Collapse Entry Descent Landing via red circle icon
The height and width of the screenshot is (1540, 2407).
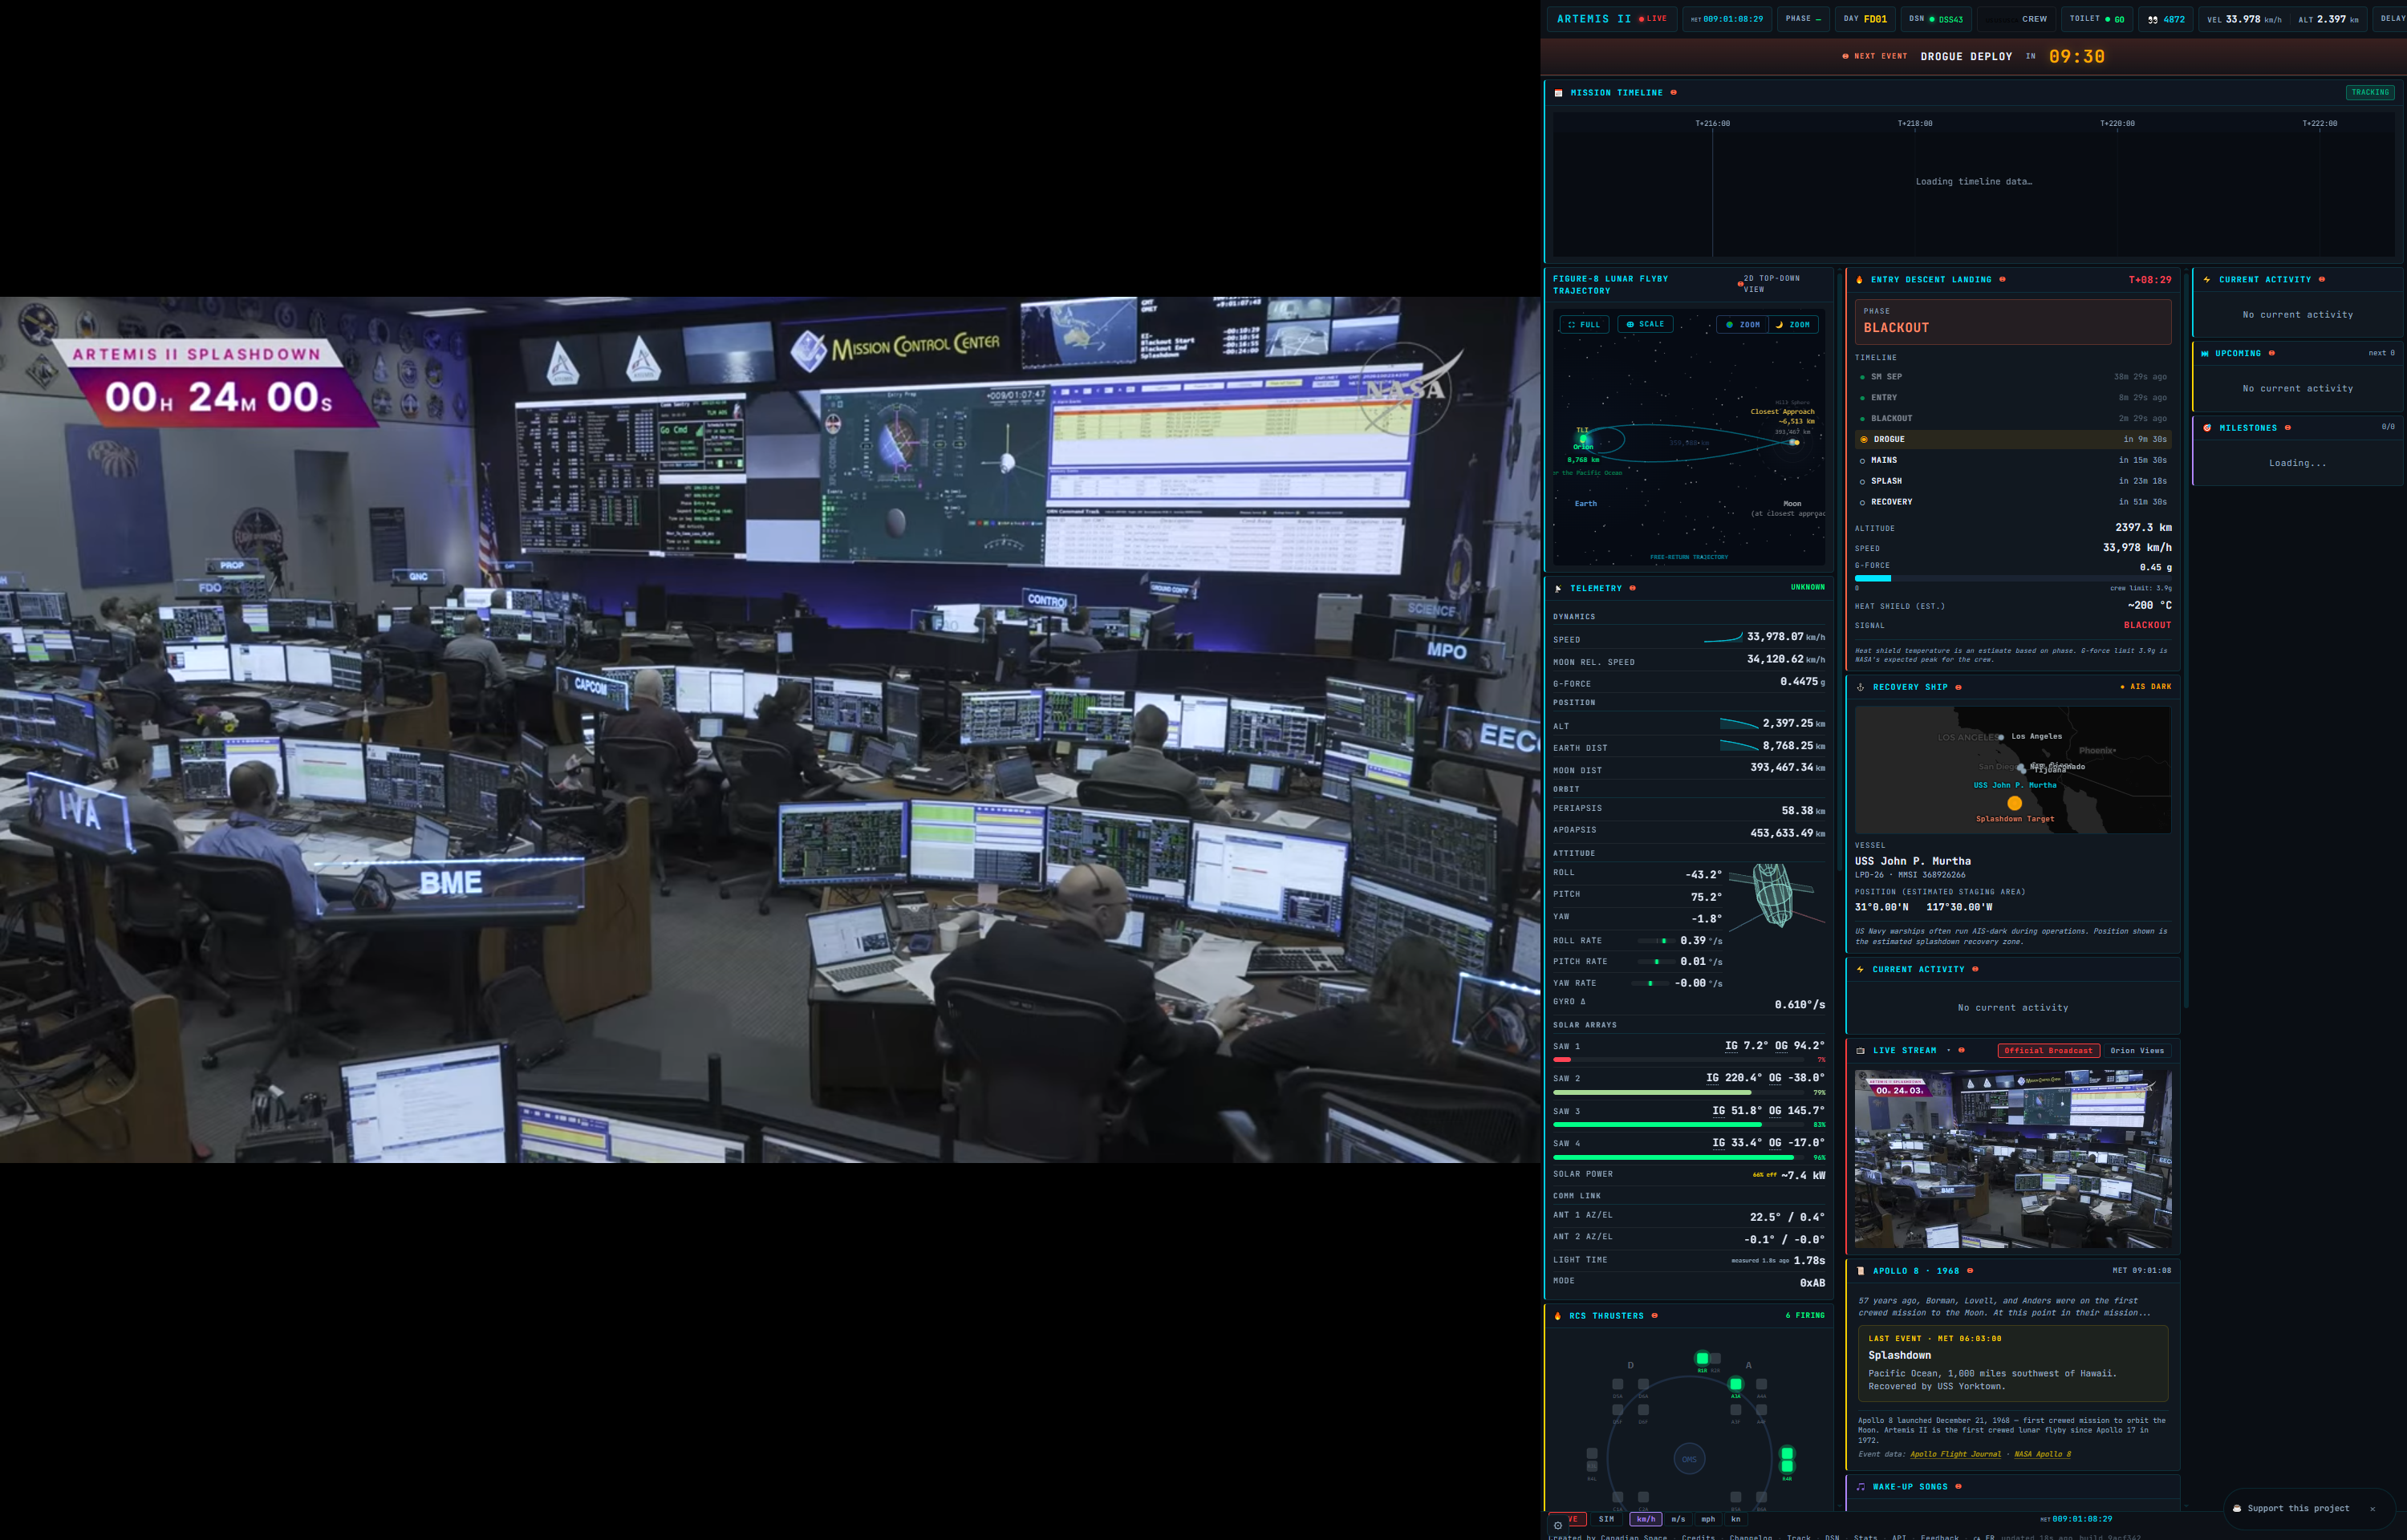pos(2002,280)
